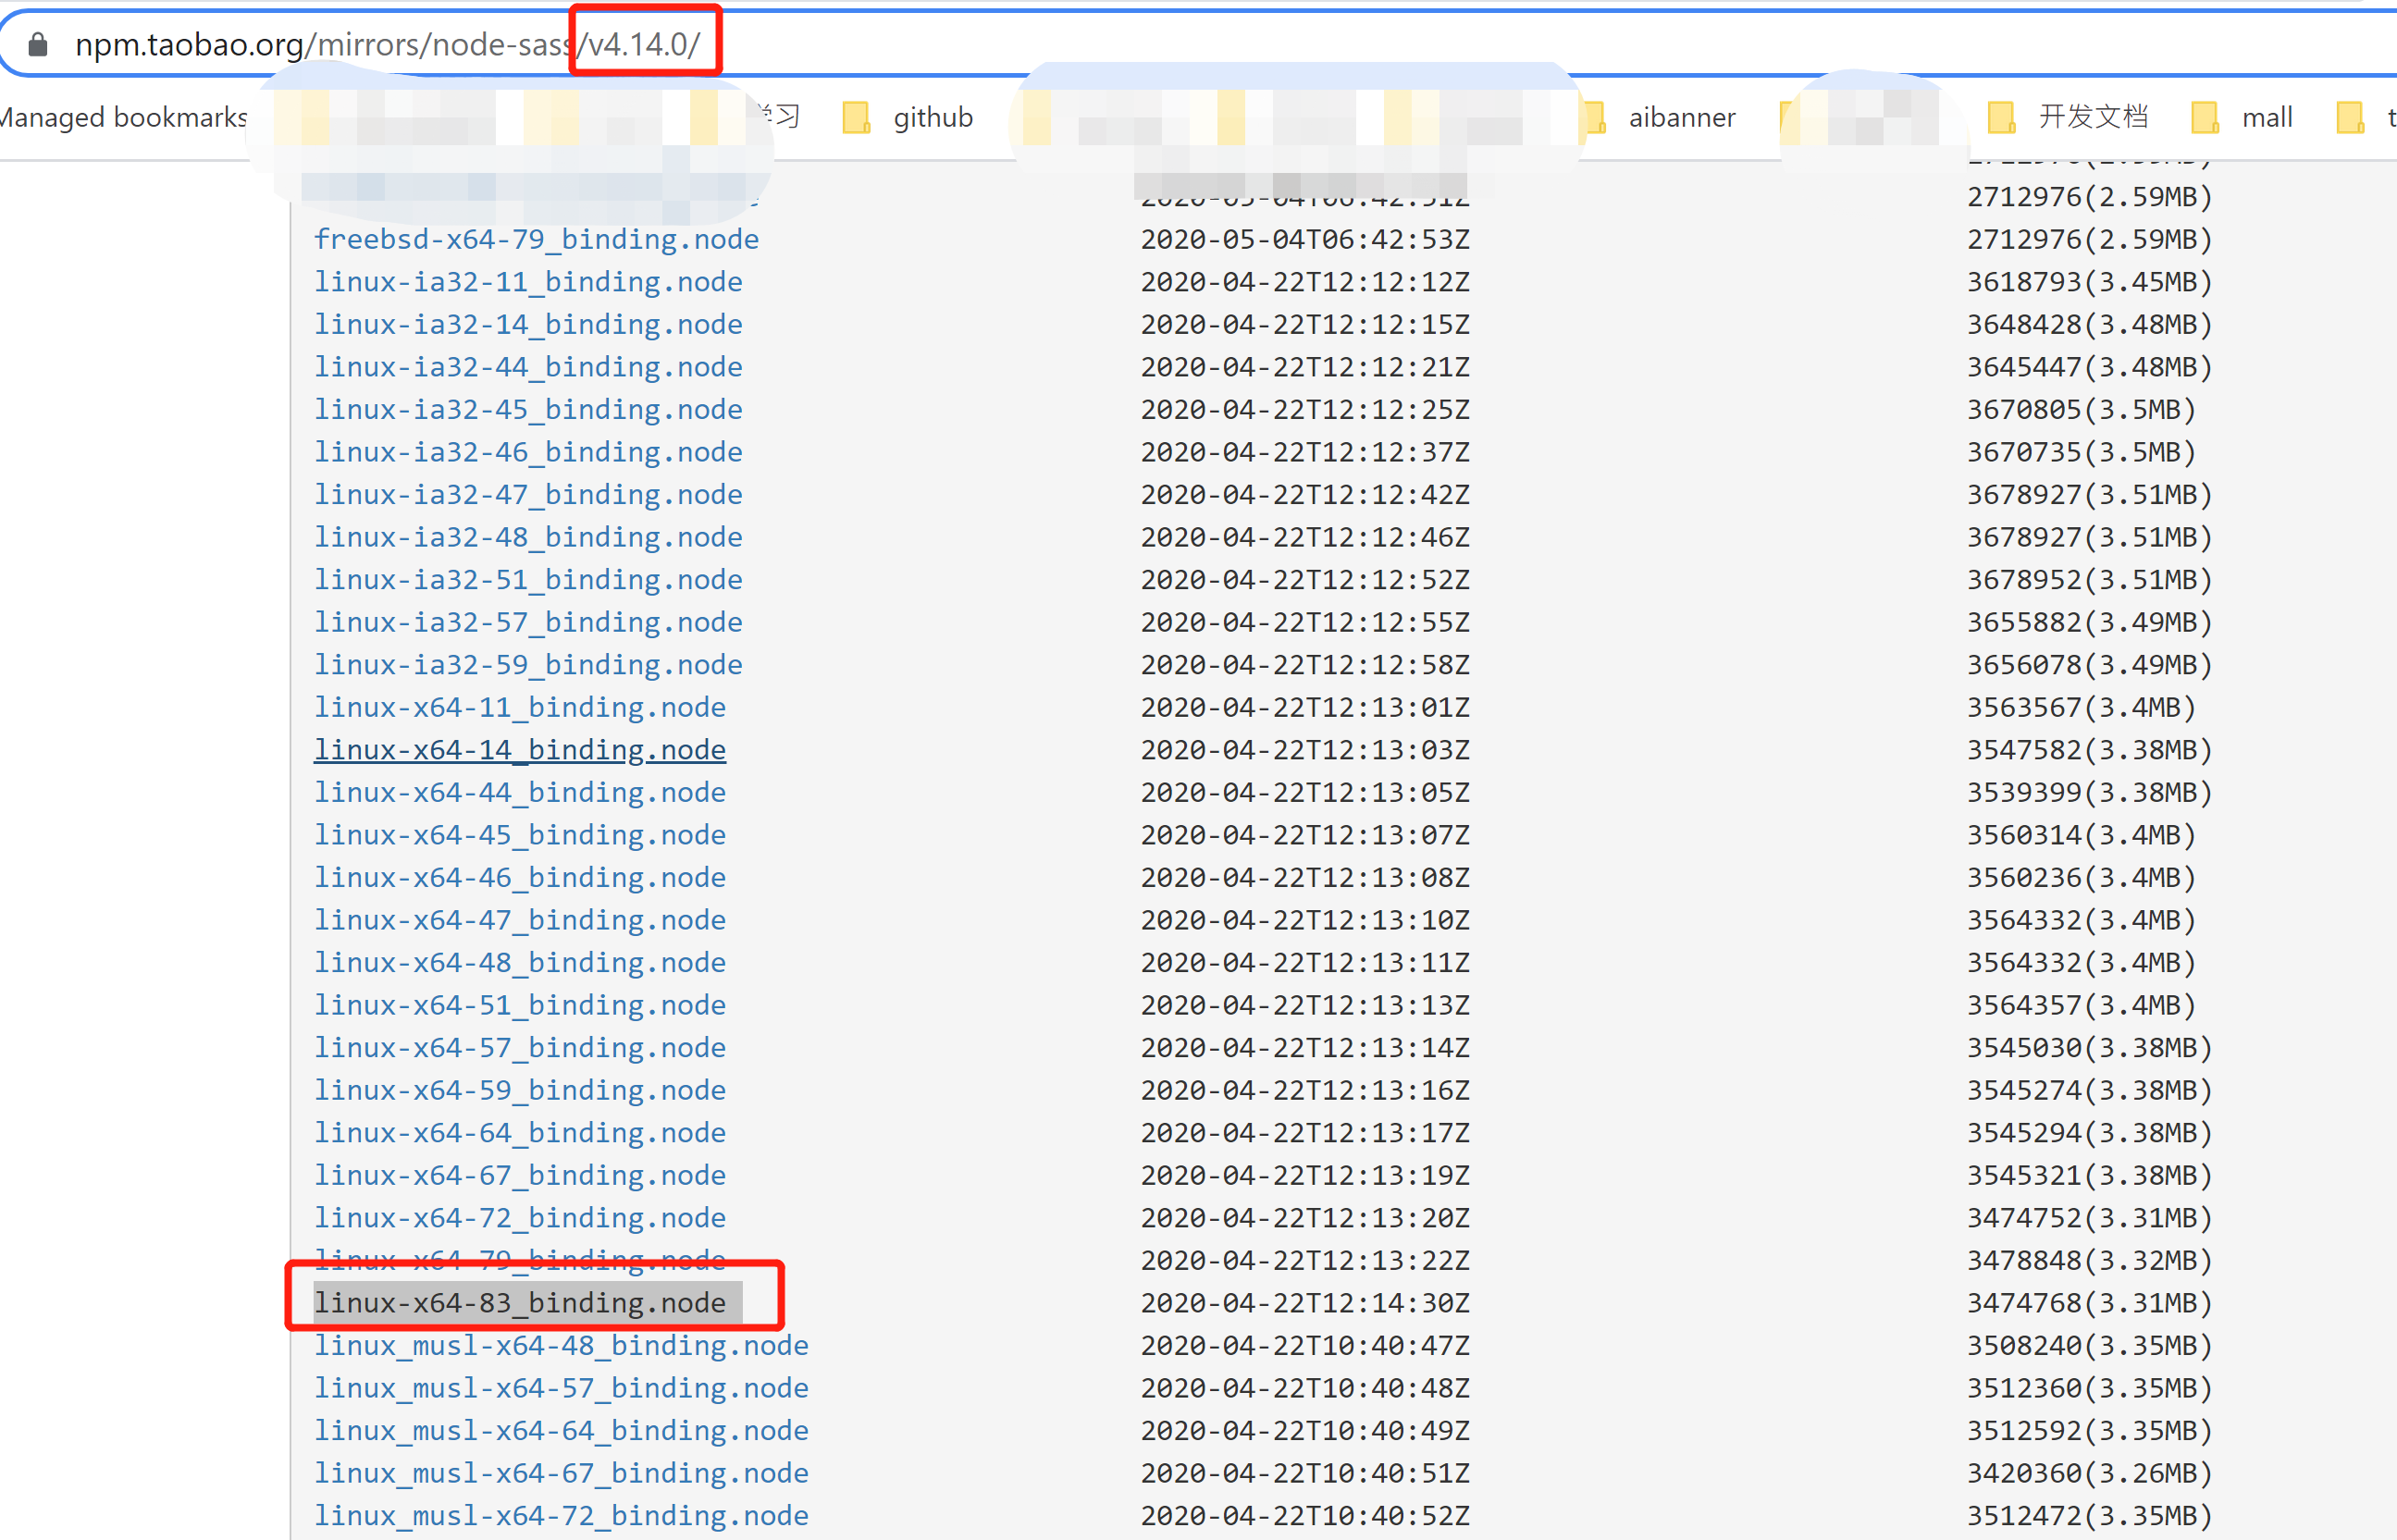The width and height of the screenshot is (2397, 1540).
Task: Download linux-ia32-11_binding.node
Action: [528, 282]
